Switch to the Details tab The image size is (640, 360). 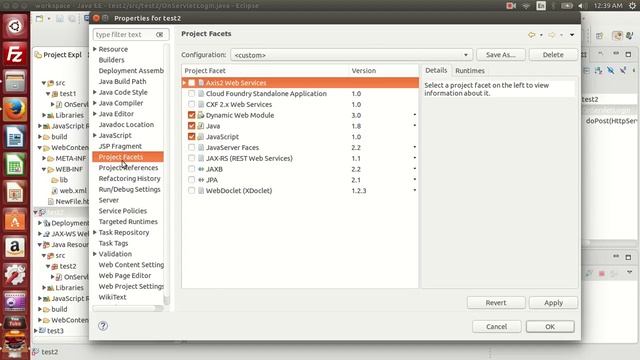(x=436, y=70)
